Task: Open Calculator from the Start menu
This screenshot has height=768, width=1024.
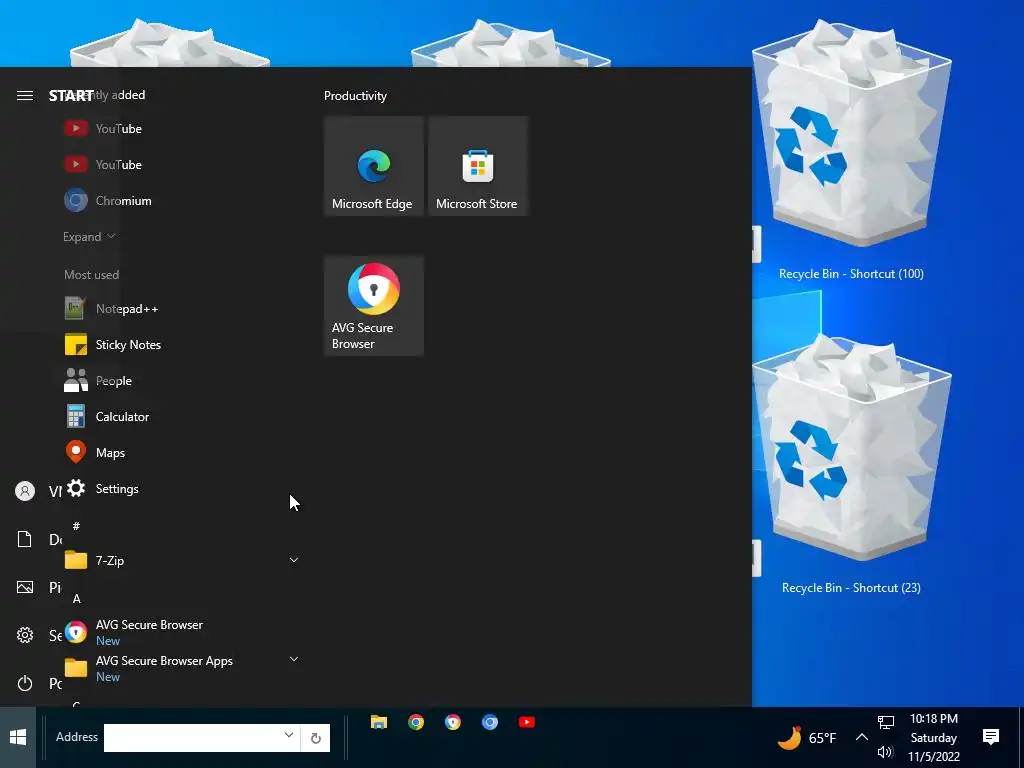Action: coord(106,417)
